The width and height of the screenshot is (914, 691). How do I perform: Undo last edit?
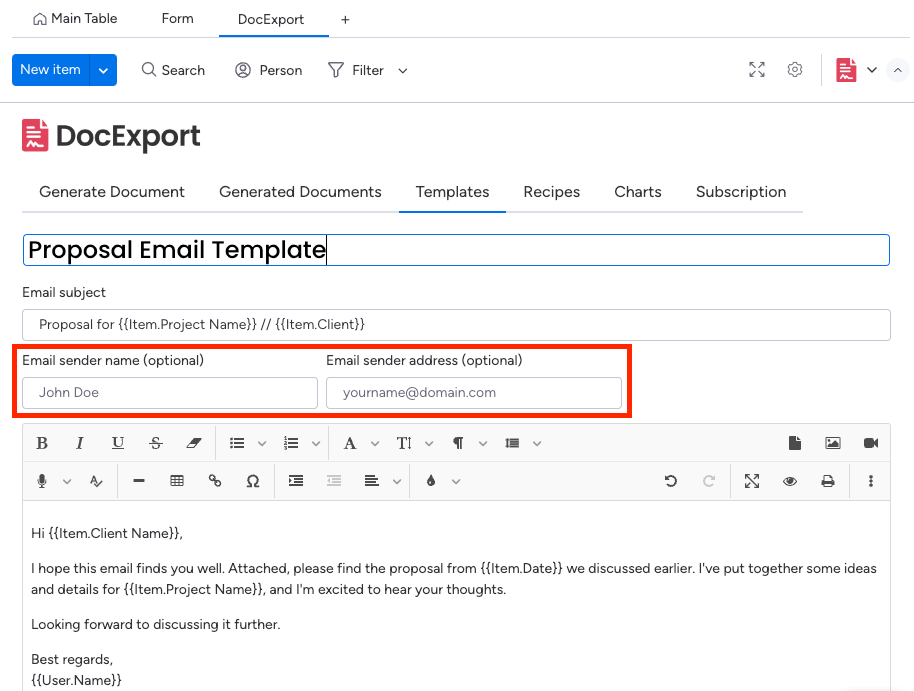pos(671,481)
